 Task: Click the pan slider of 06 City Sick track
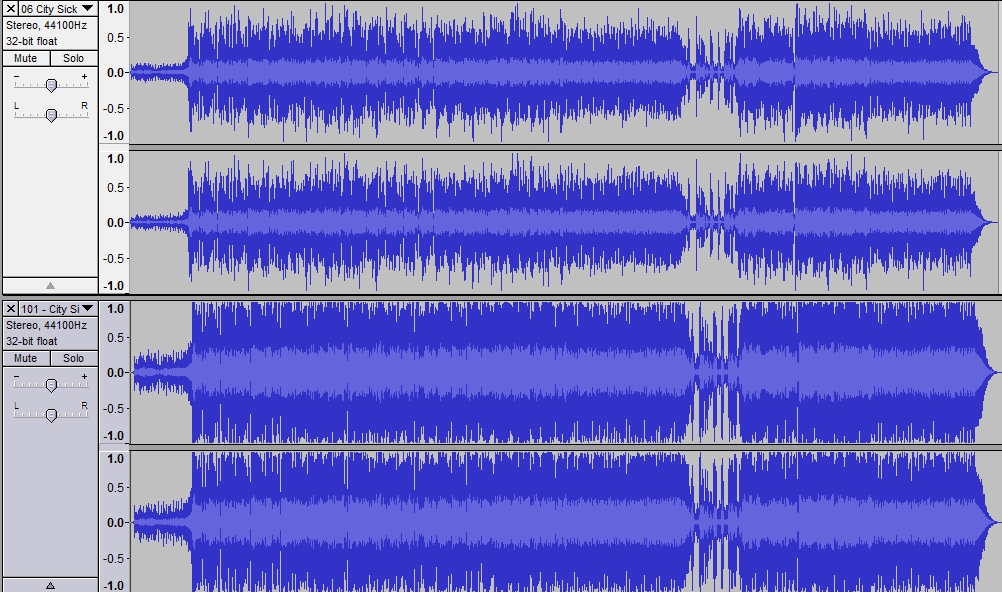(x=51, y=114)
